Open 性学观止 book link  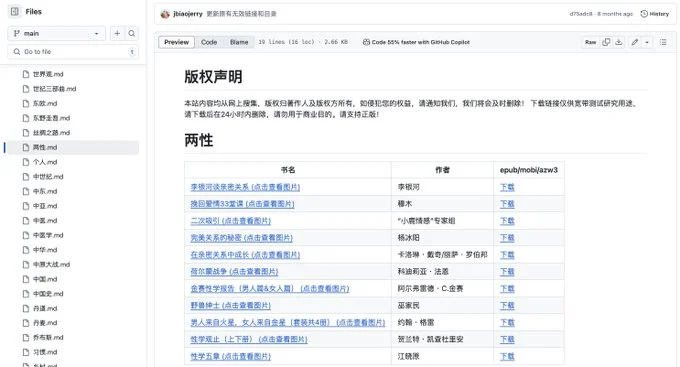point(249,339)
